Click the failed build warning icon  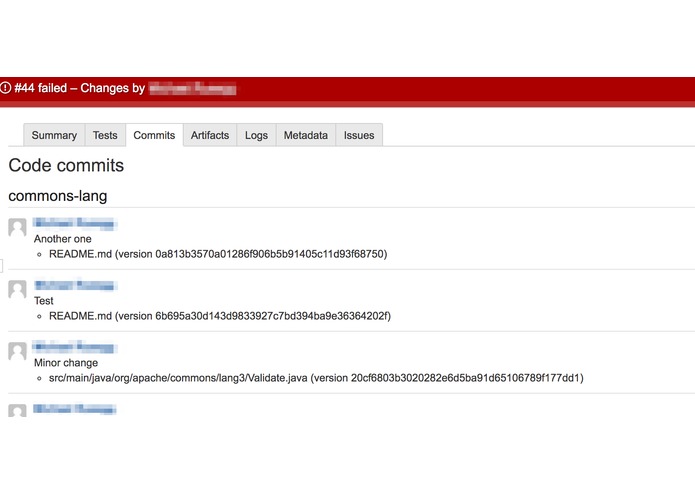[x=5, y=88]
